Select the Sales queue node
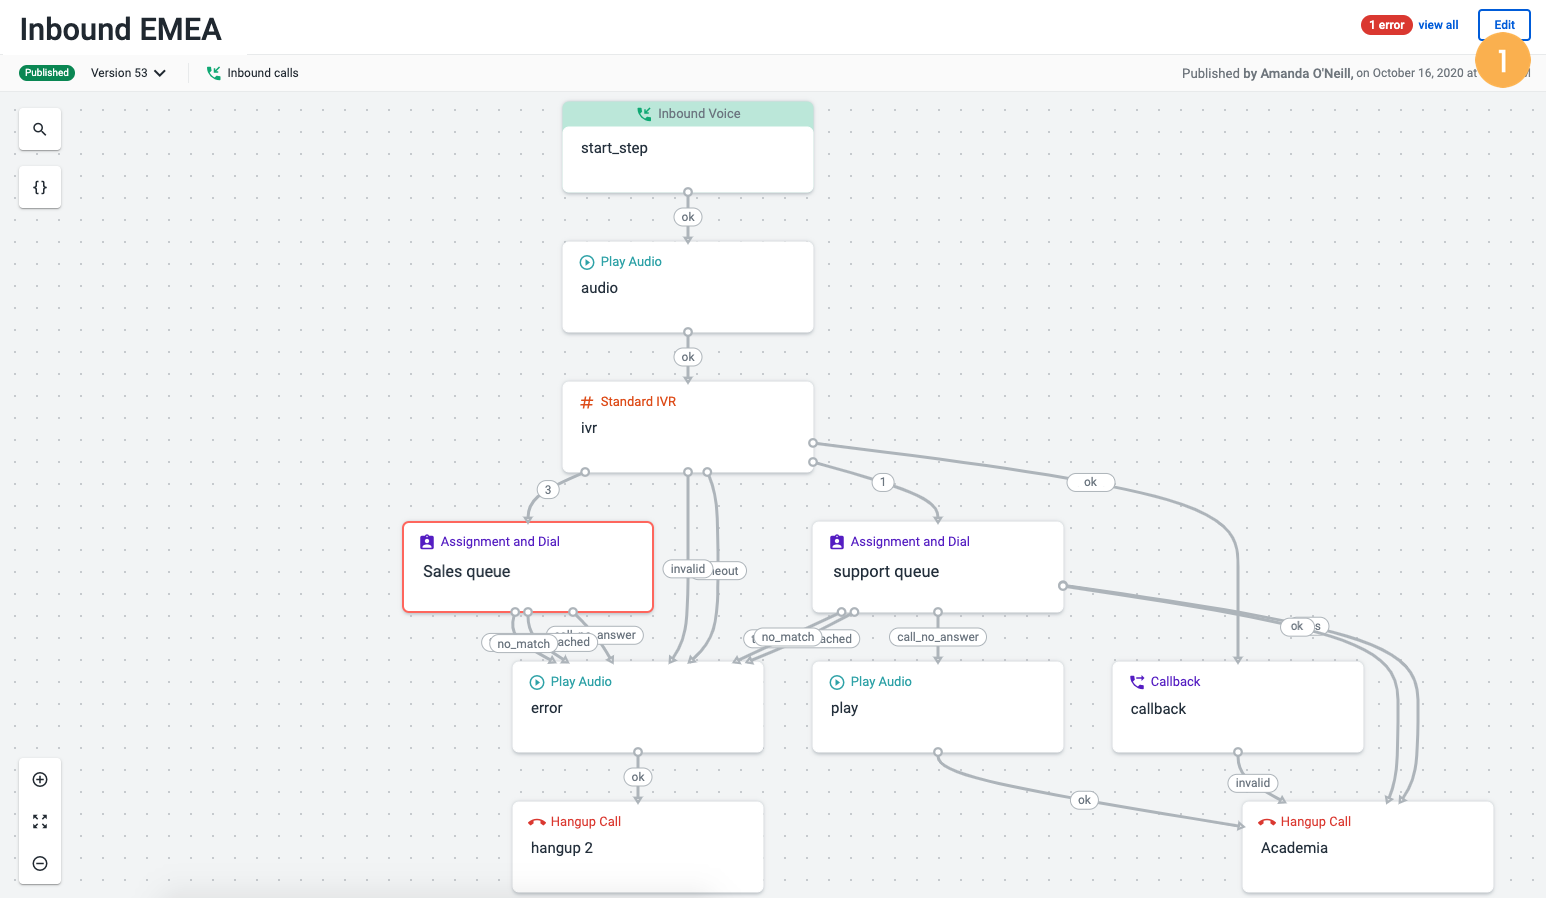Viewport: 1546px width, 898px height. point(528,567)
